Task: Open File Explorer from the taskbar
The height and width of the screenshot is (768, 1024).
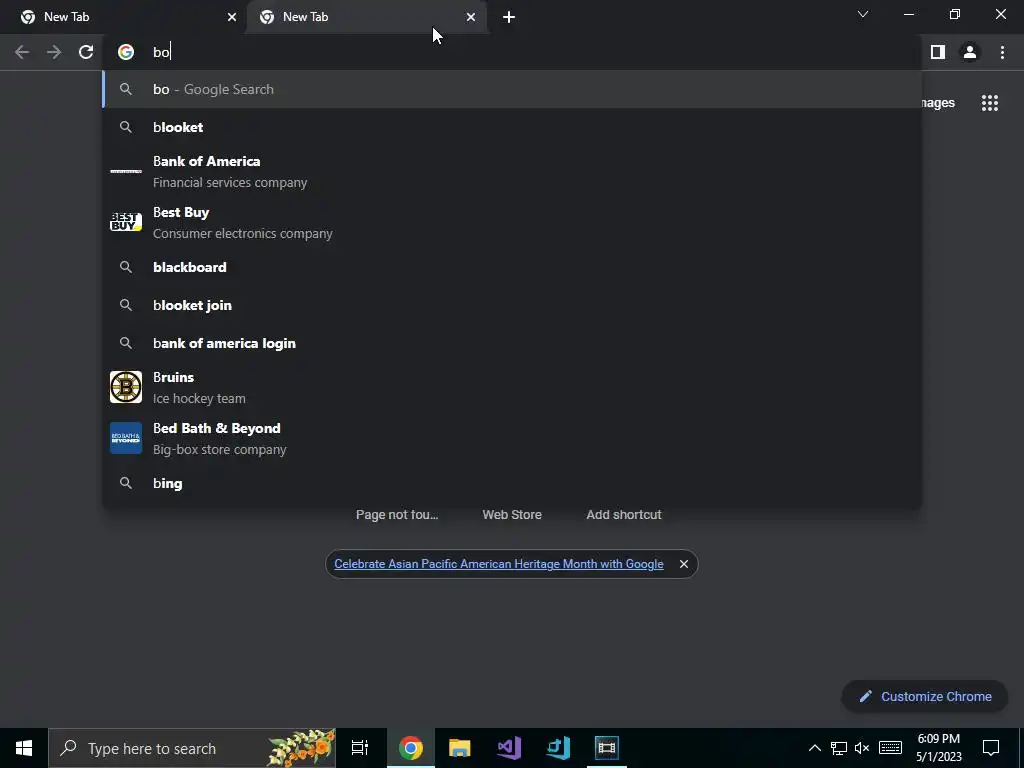Action: (x=460, y=748)
